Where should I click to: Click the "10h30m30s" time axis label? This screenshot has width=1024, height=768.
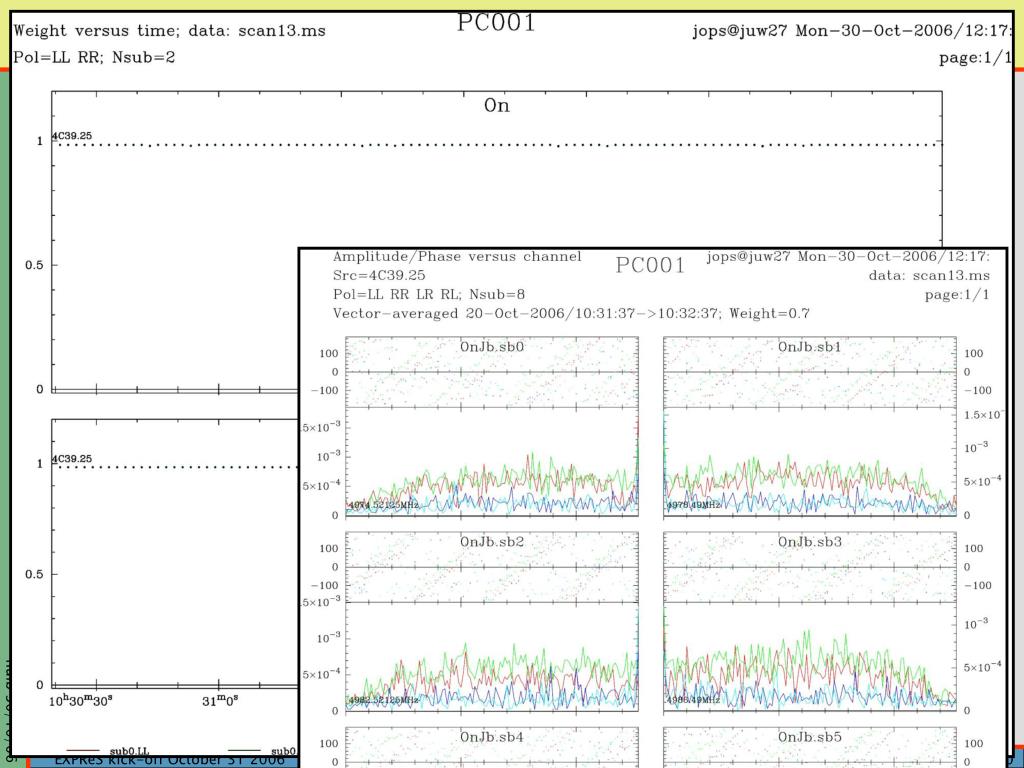click(81, 701)
